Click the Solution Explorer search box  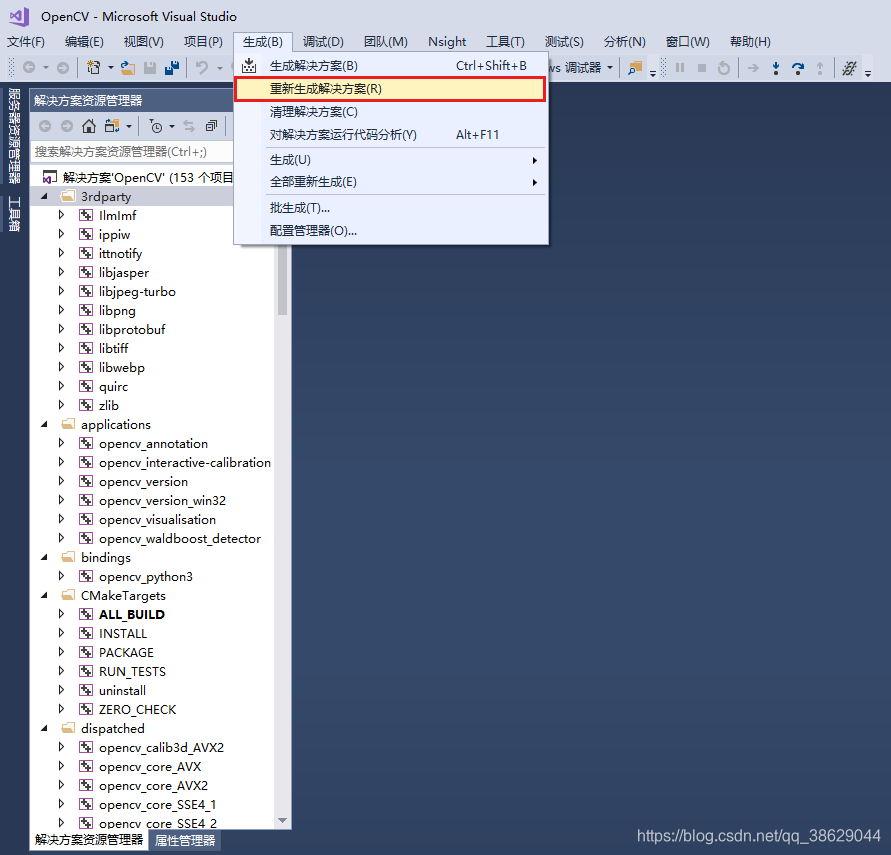(132, 152)
